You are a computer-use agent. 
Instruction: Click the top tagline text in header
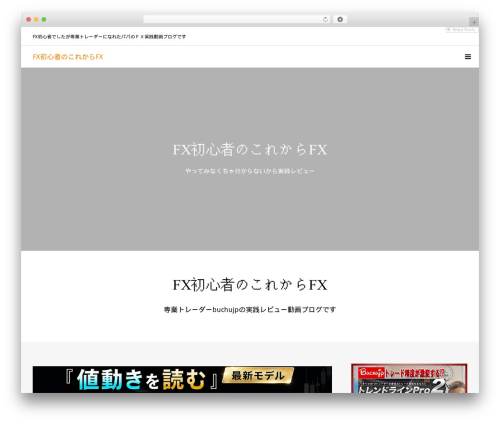109,37
